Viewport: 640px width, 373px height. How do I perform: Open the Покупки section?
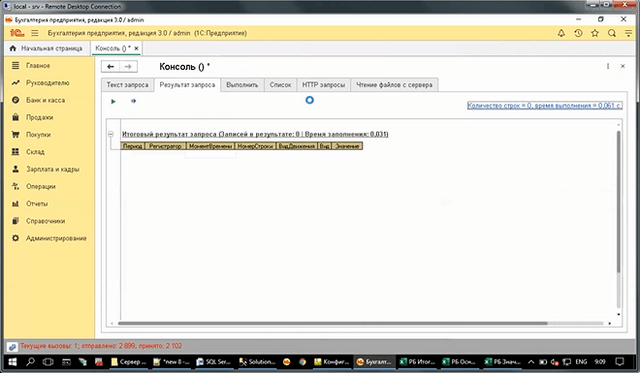(38, 134)
